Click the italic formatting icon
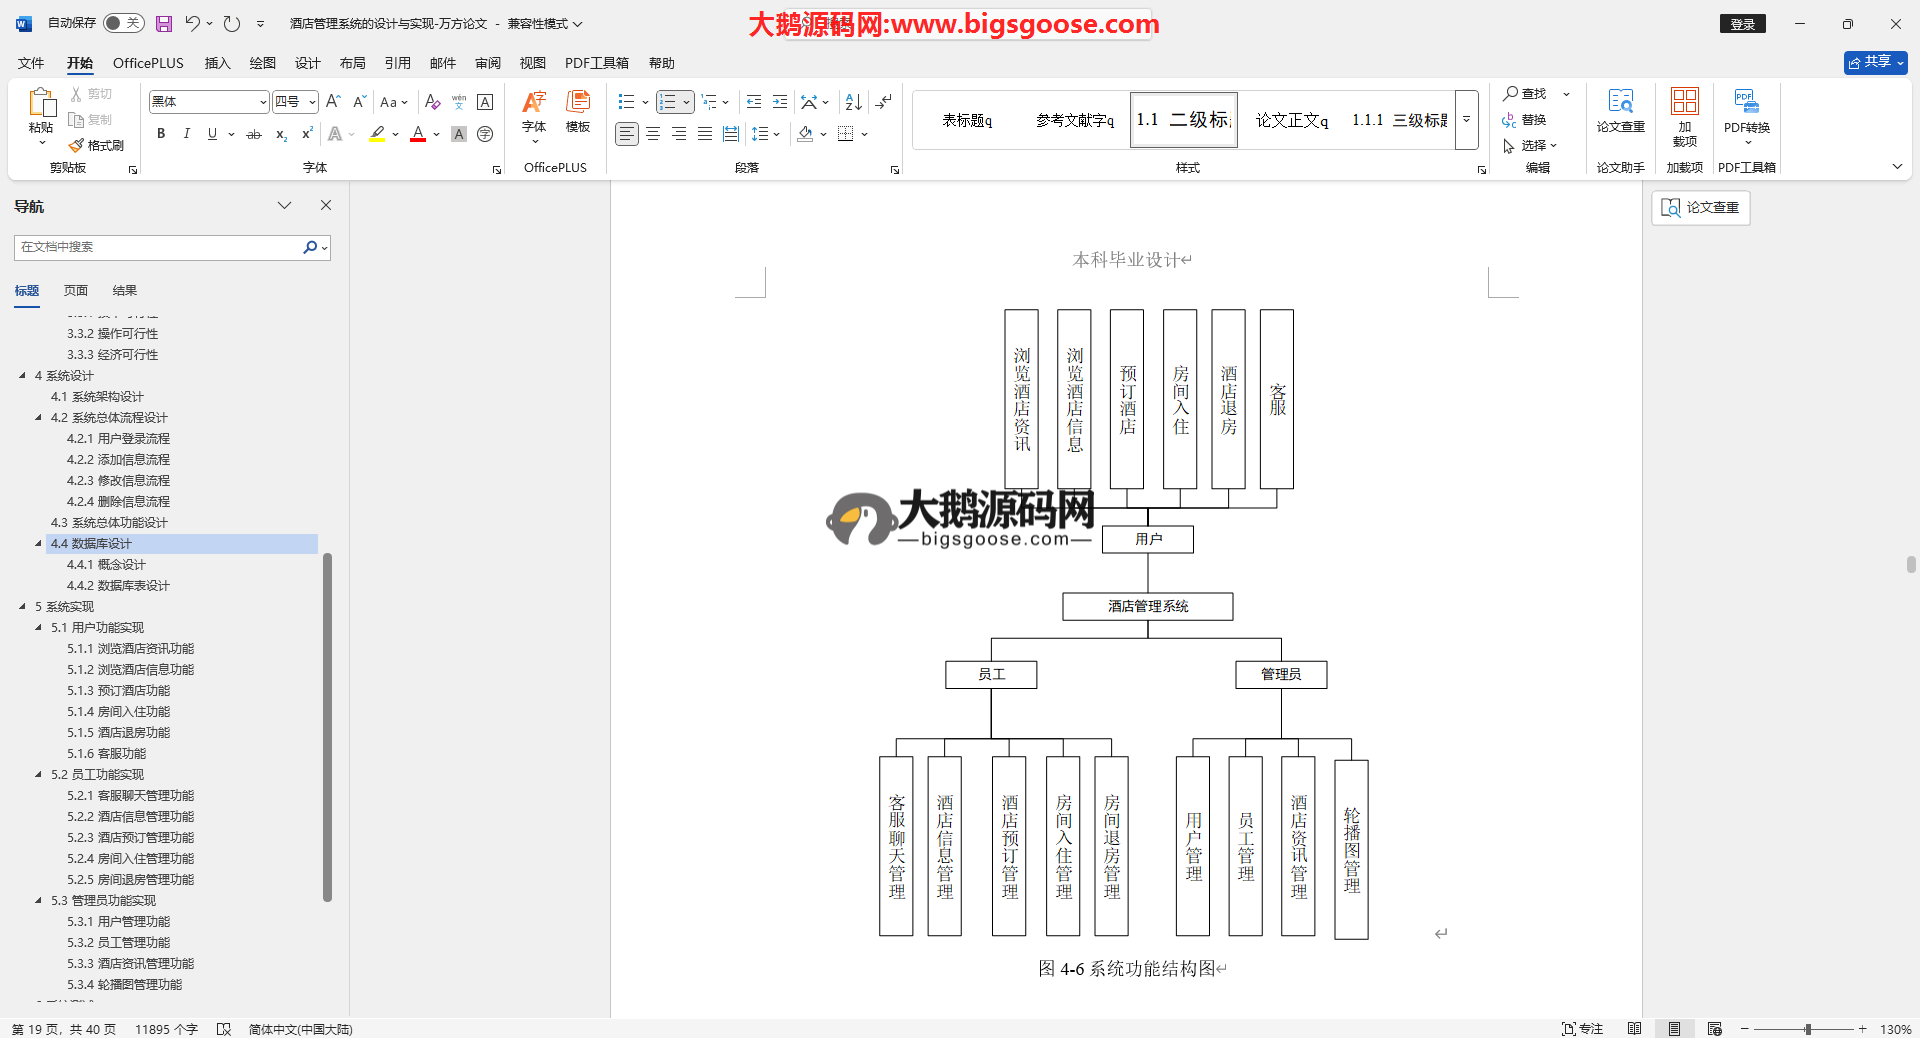The width and height of the screenshot is (1920, 1038). 186,134
